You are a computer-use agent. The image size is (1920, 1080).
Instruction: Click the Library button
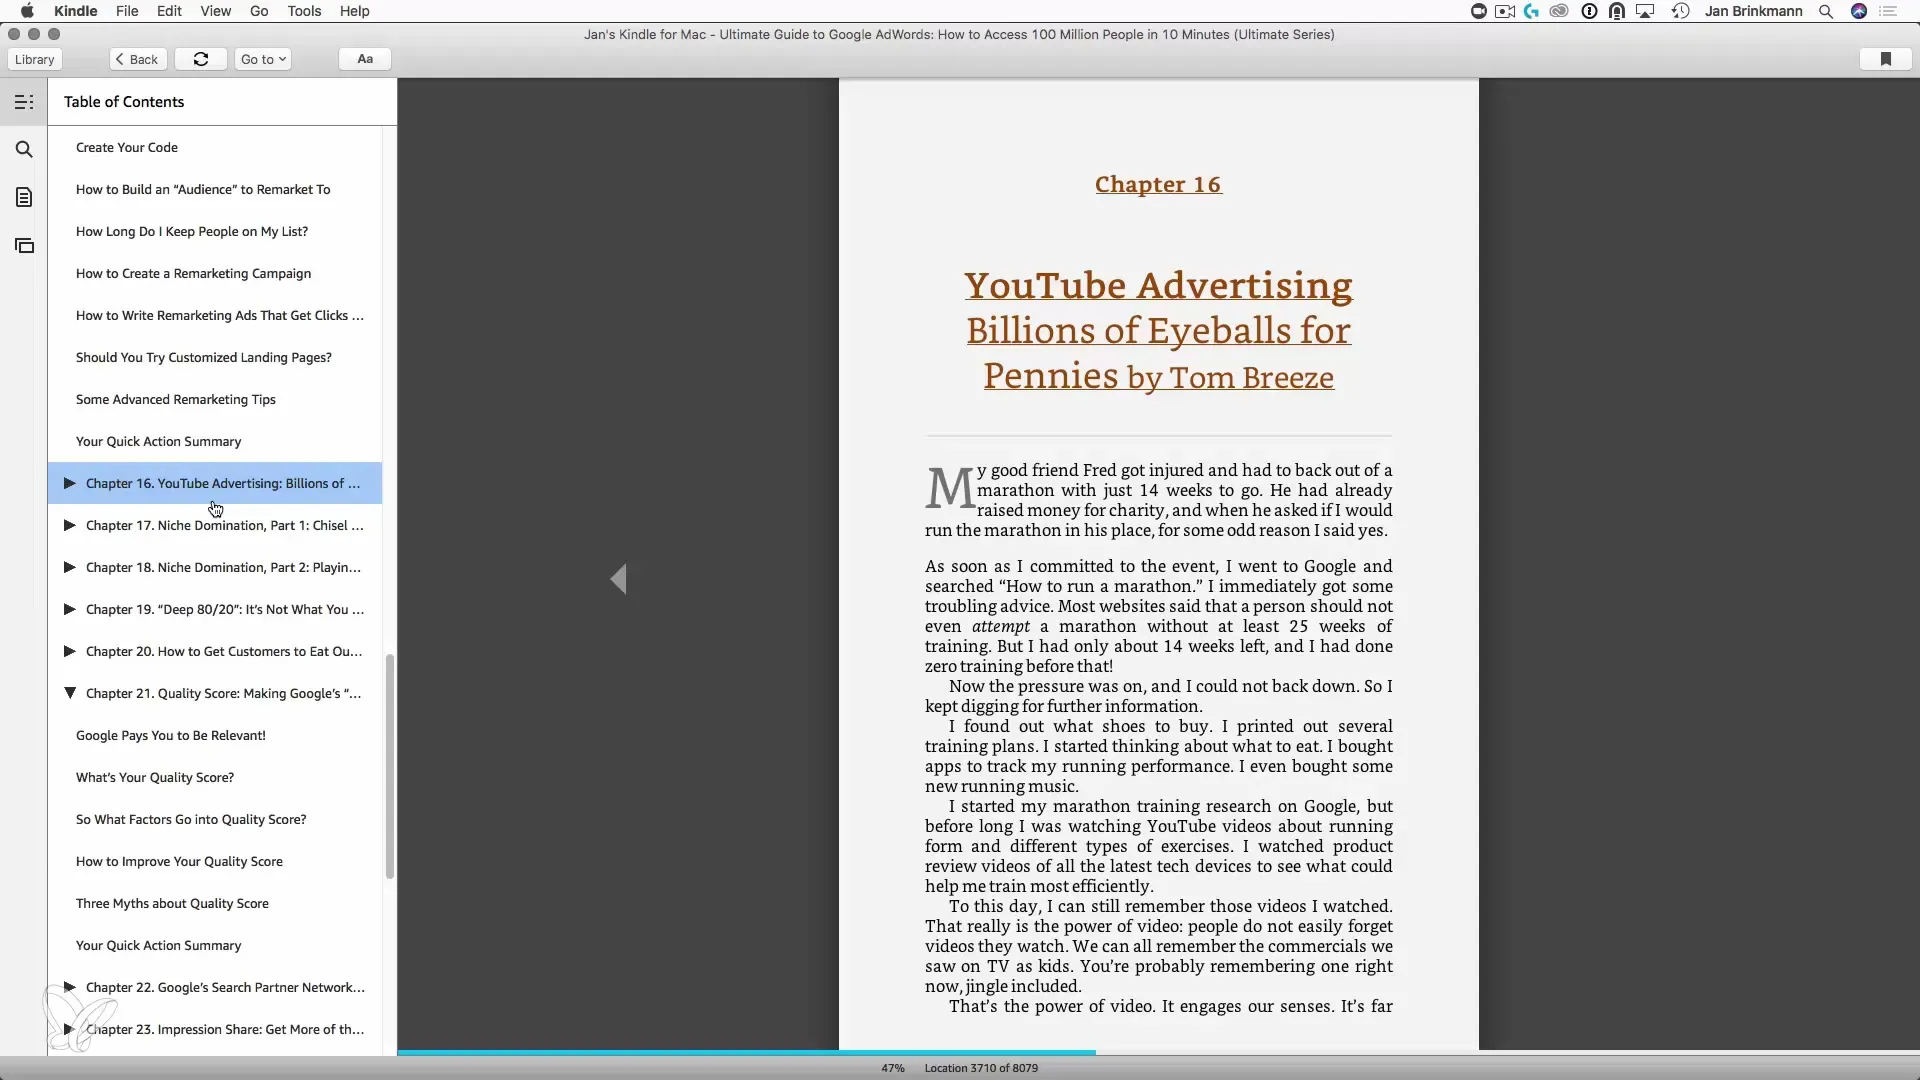(35, 59)
